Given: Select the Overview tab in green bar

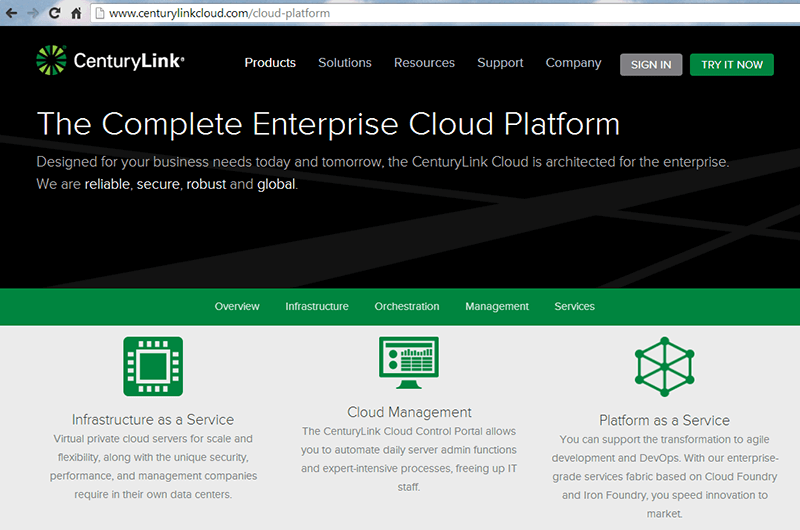Looking at the screenshot, I should [x=237, y=307].
